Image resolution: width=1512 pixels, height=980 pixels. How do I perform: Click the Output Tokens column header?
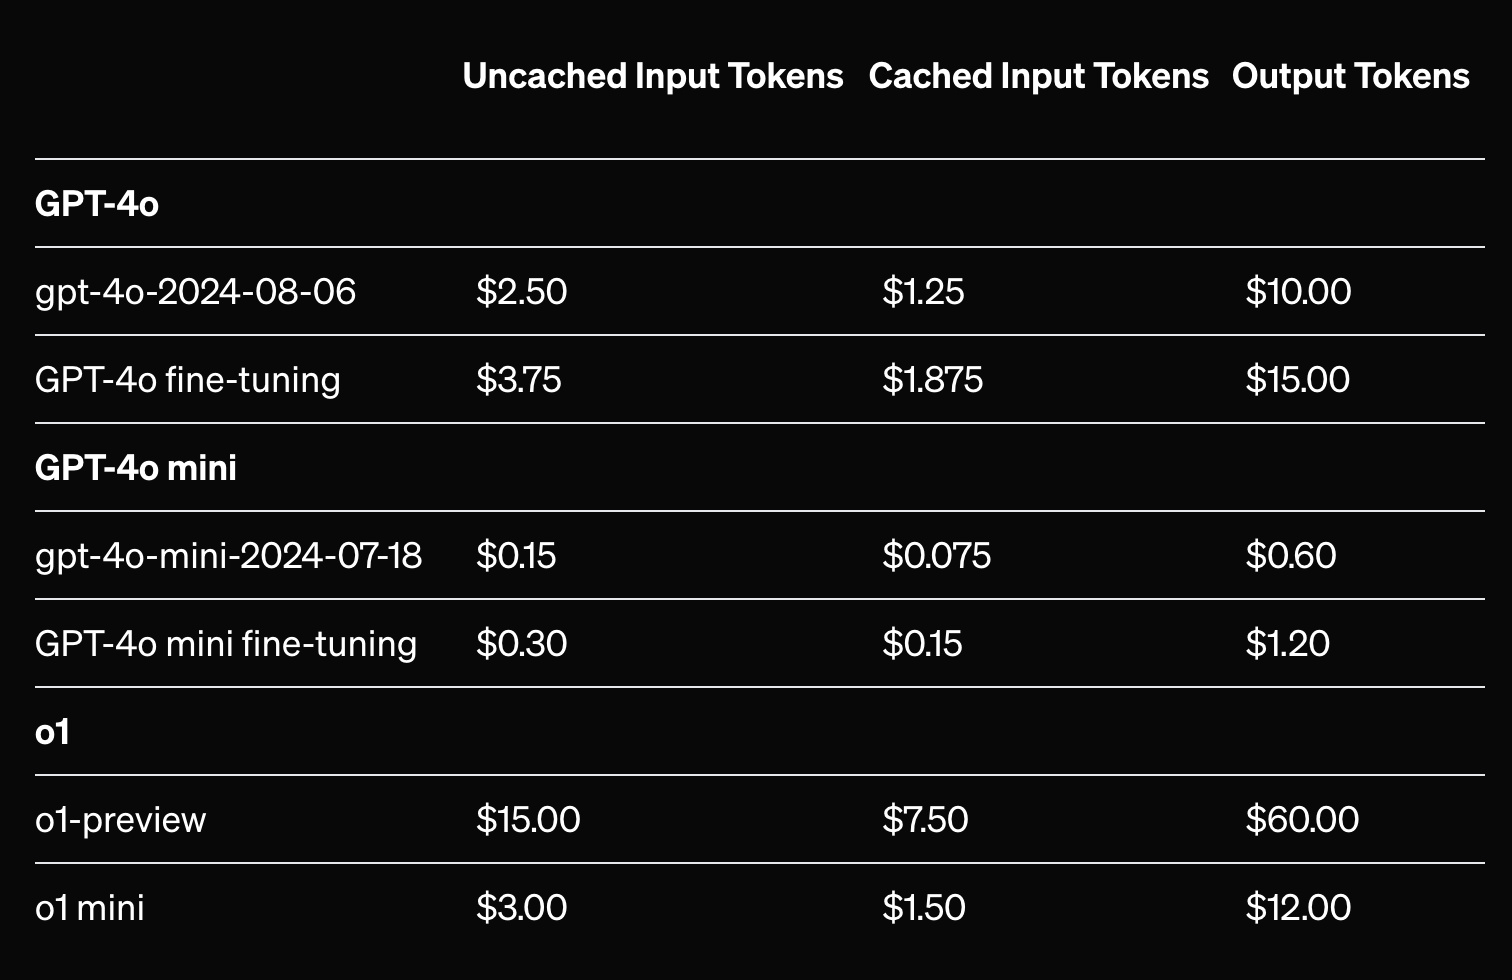[1350, 76]
